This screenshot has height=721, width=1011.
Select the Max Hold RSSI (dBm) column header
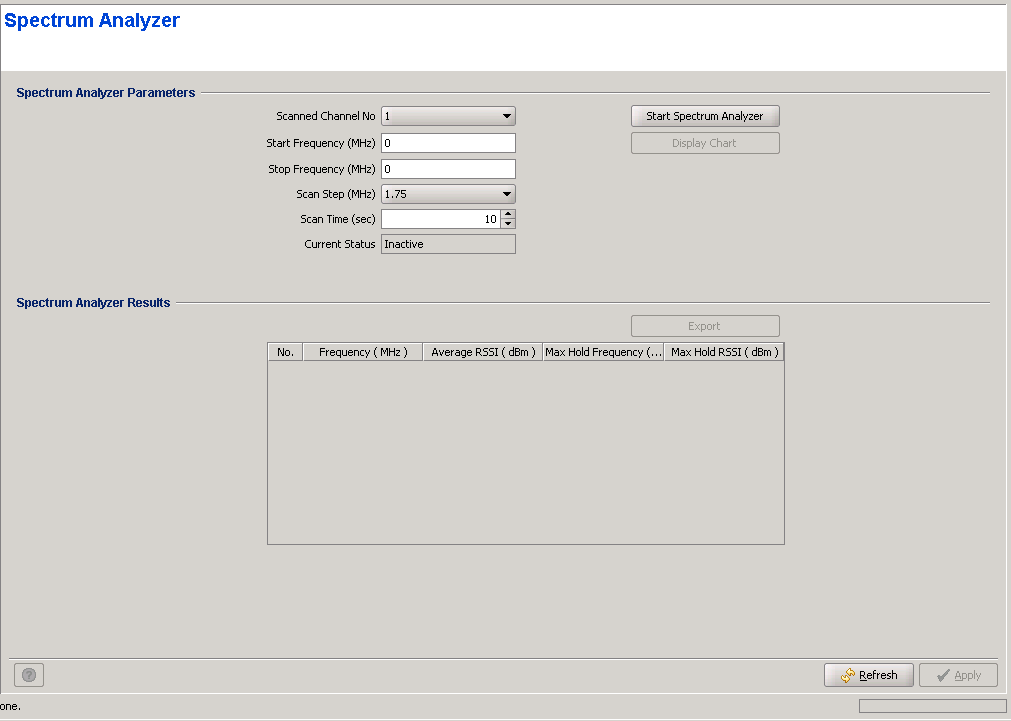[724, 352]
